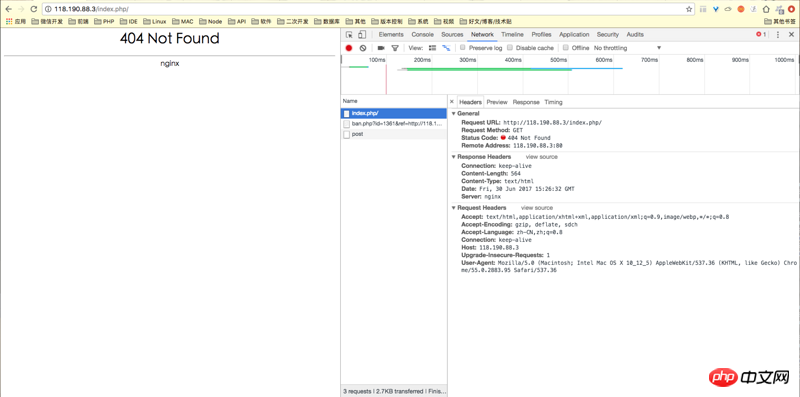Enable the Preserve log checkbox

coord(462,47)
